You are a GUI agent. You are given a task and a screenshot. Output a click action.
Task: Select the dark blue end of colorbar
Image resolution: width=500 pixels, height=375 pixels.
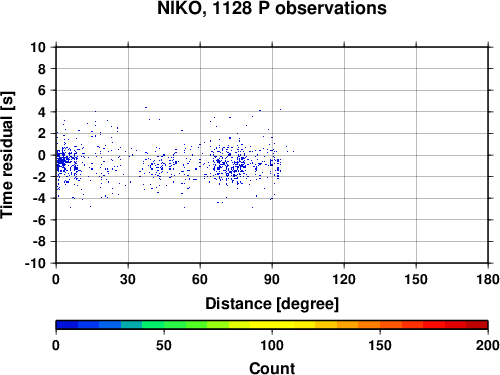click(x=67, y=325)
